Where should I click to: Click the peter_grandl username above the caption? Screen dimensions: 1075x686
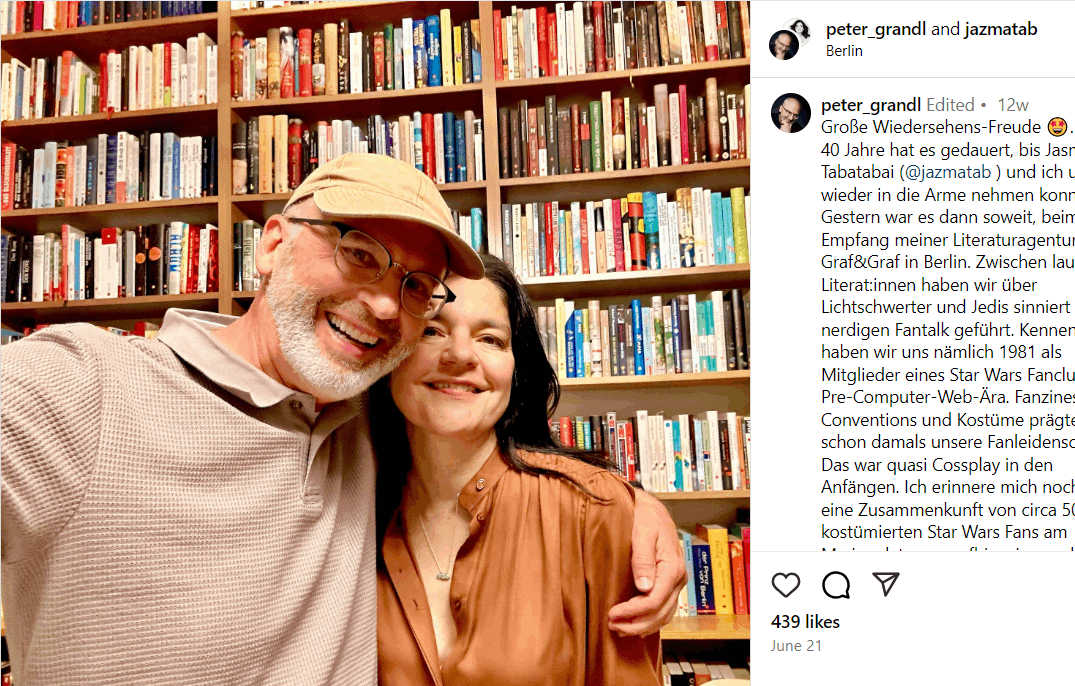pos(871,105)
